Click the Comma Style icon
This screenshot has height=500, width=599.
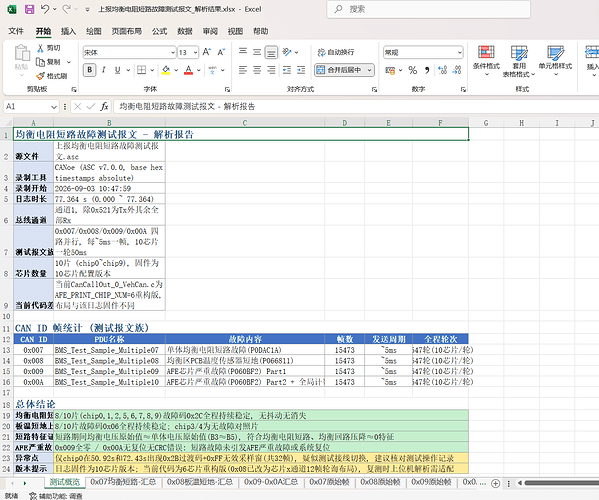point(427,70)
